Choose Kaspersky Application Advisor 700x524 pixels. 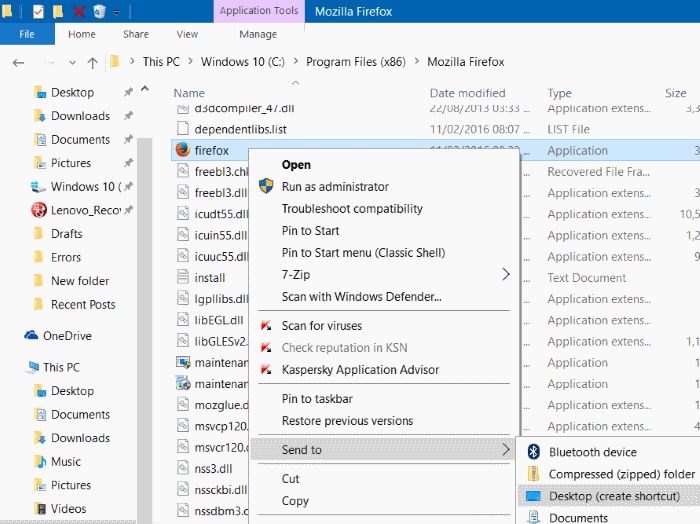tap(360, 370)
